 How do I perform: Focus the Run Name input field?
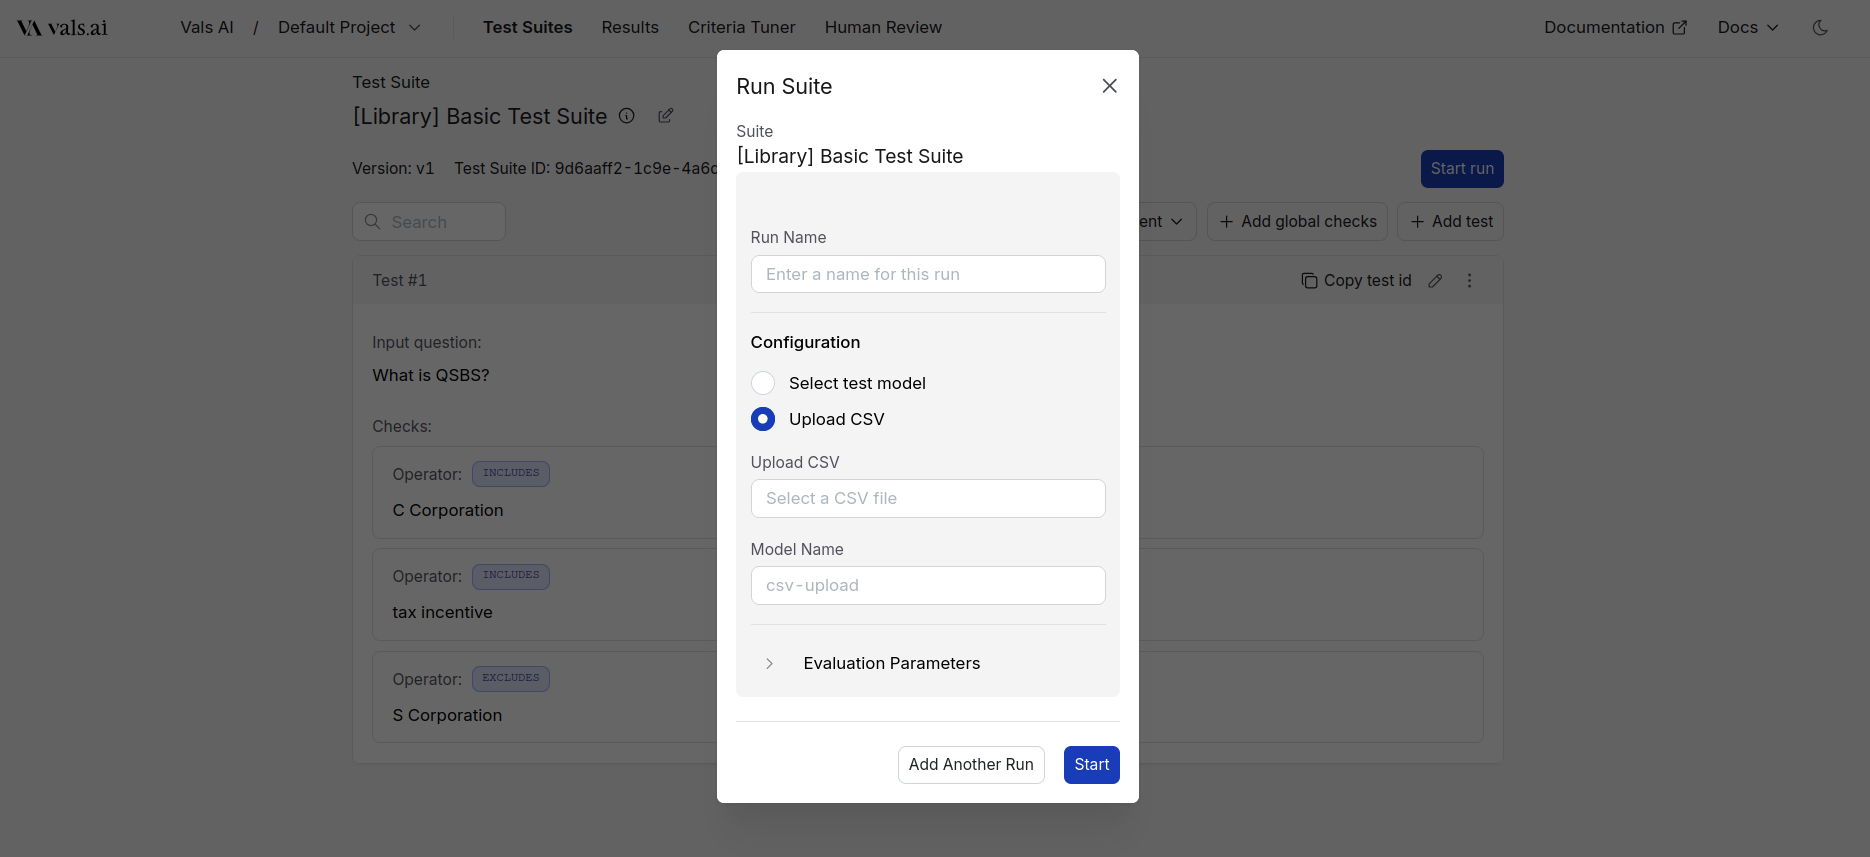928,274
